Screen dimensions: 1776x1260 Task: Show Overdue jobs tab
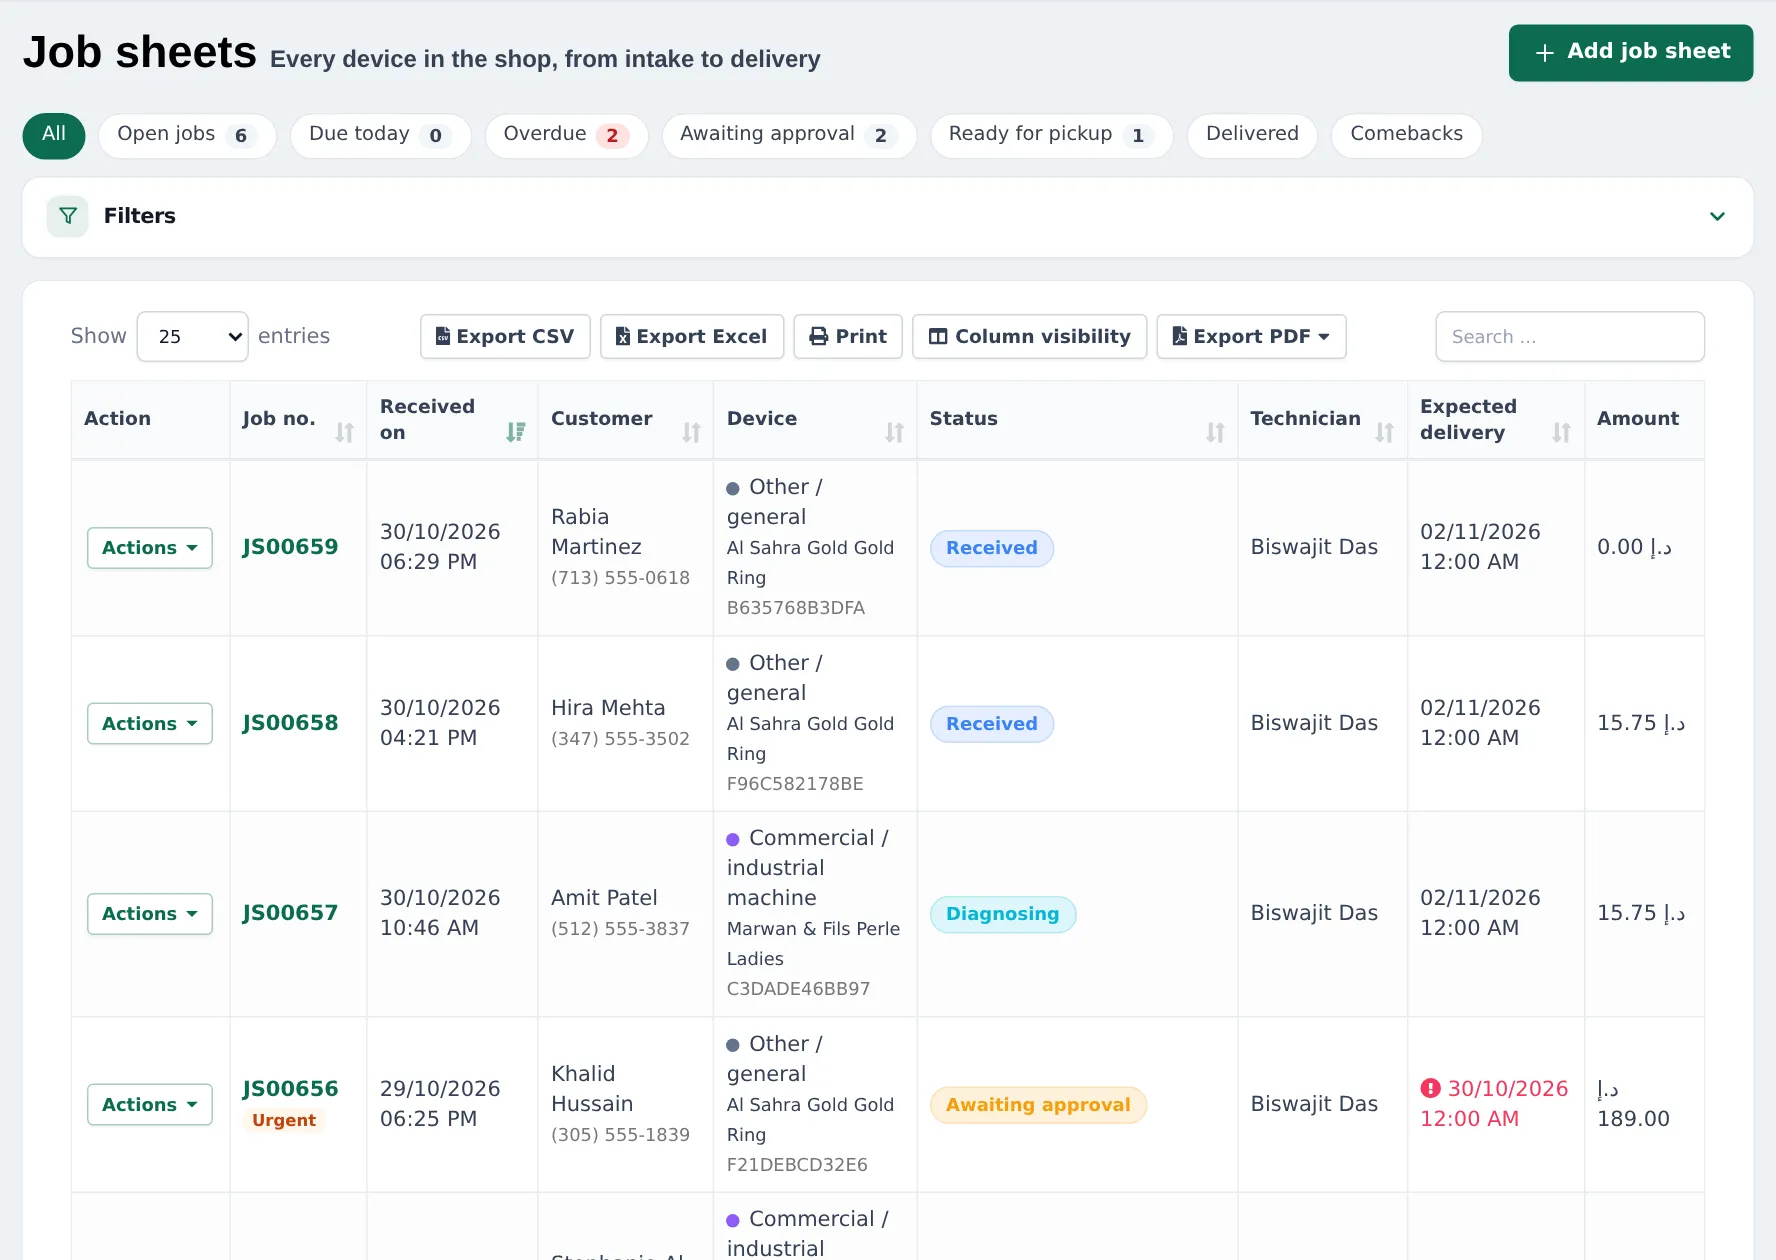[x=566, y=135]
